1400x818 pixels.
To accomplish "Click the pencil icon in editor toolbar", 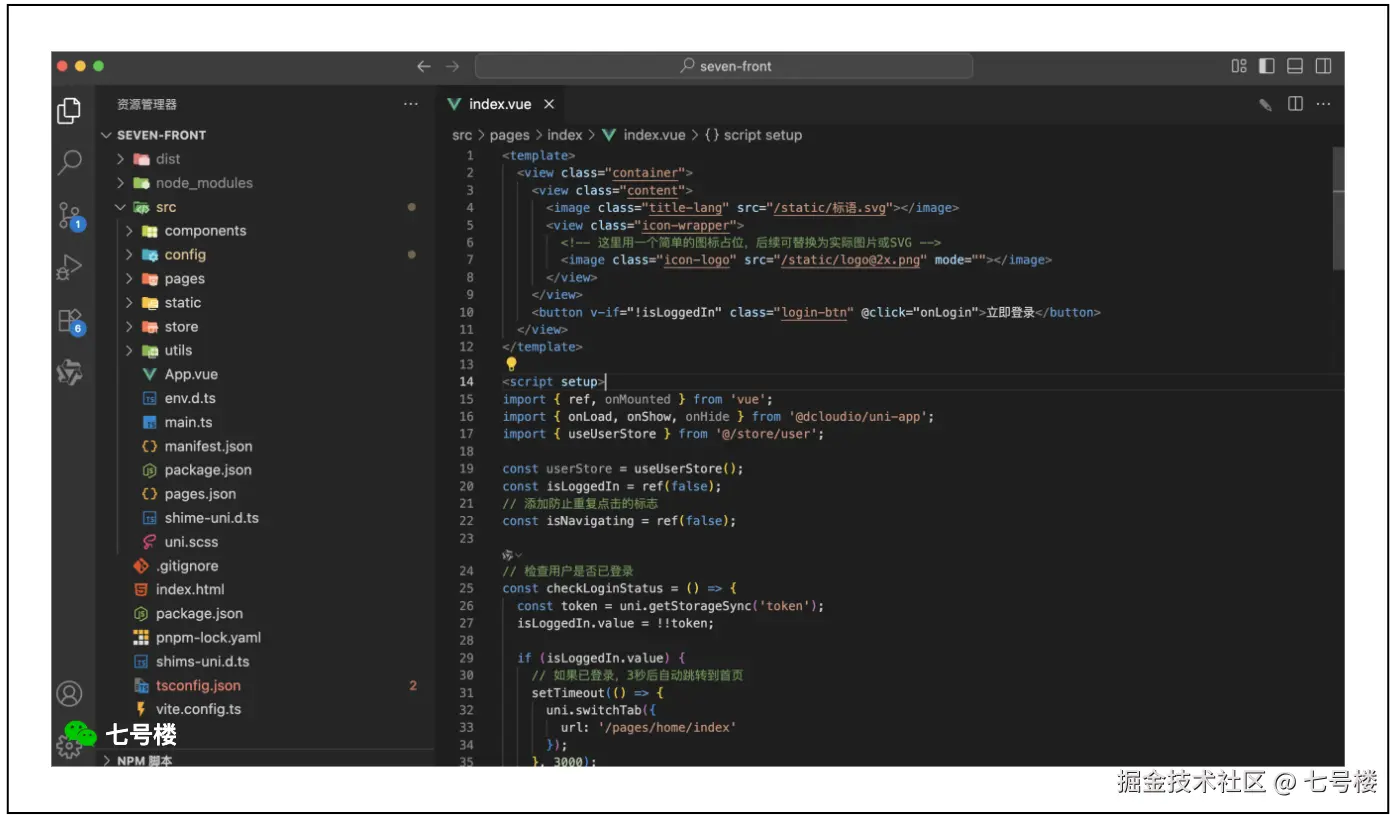I will coord(1265,104).
